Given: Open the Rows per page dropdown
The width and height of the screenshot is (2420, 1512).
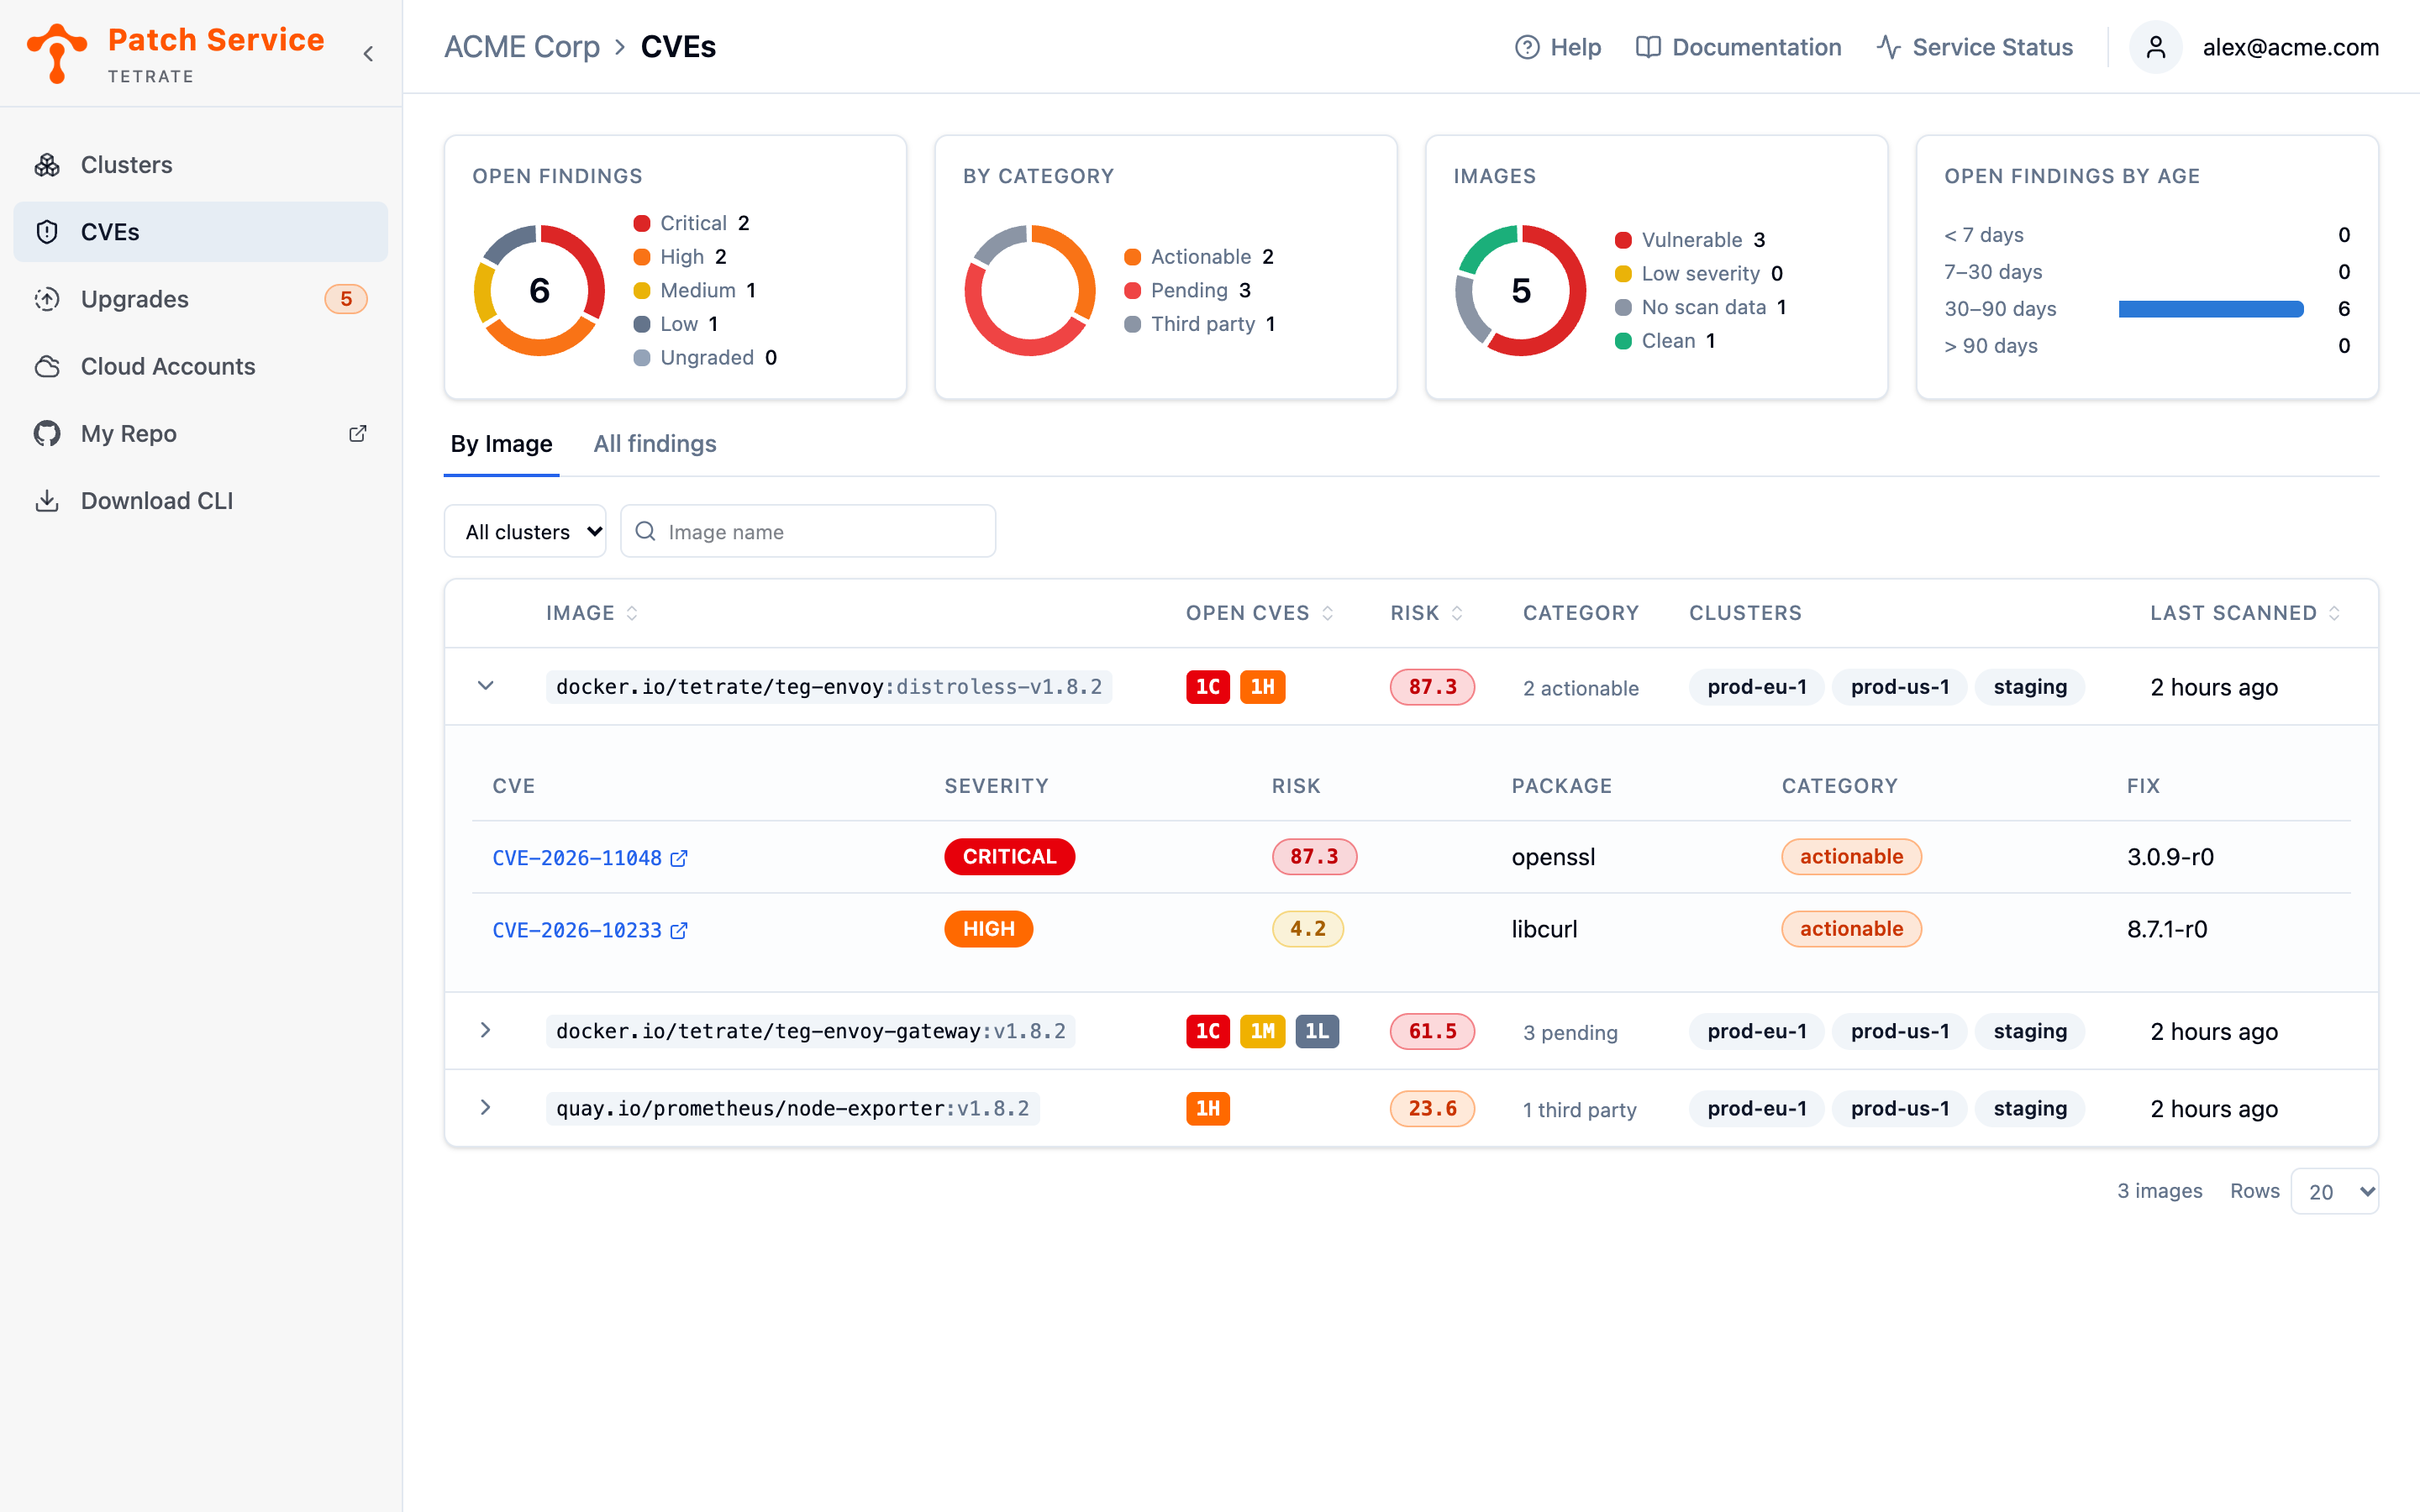Looking at the screenshot, I should (2334, 1191).
